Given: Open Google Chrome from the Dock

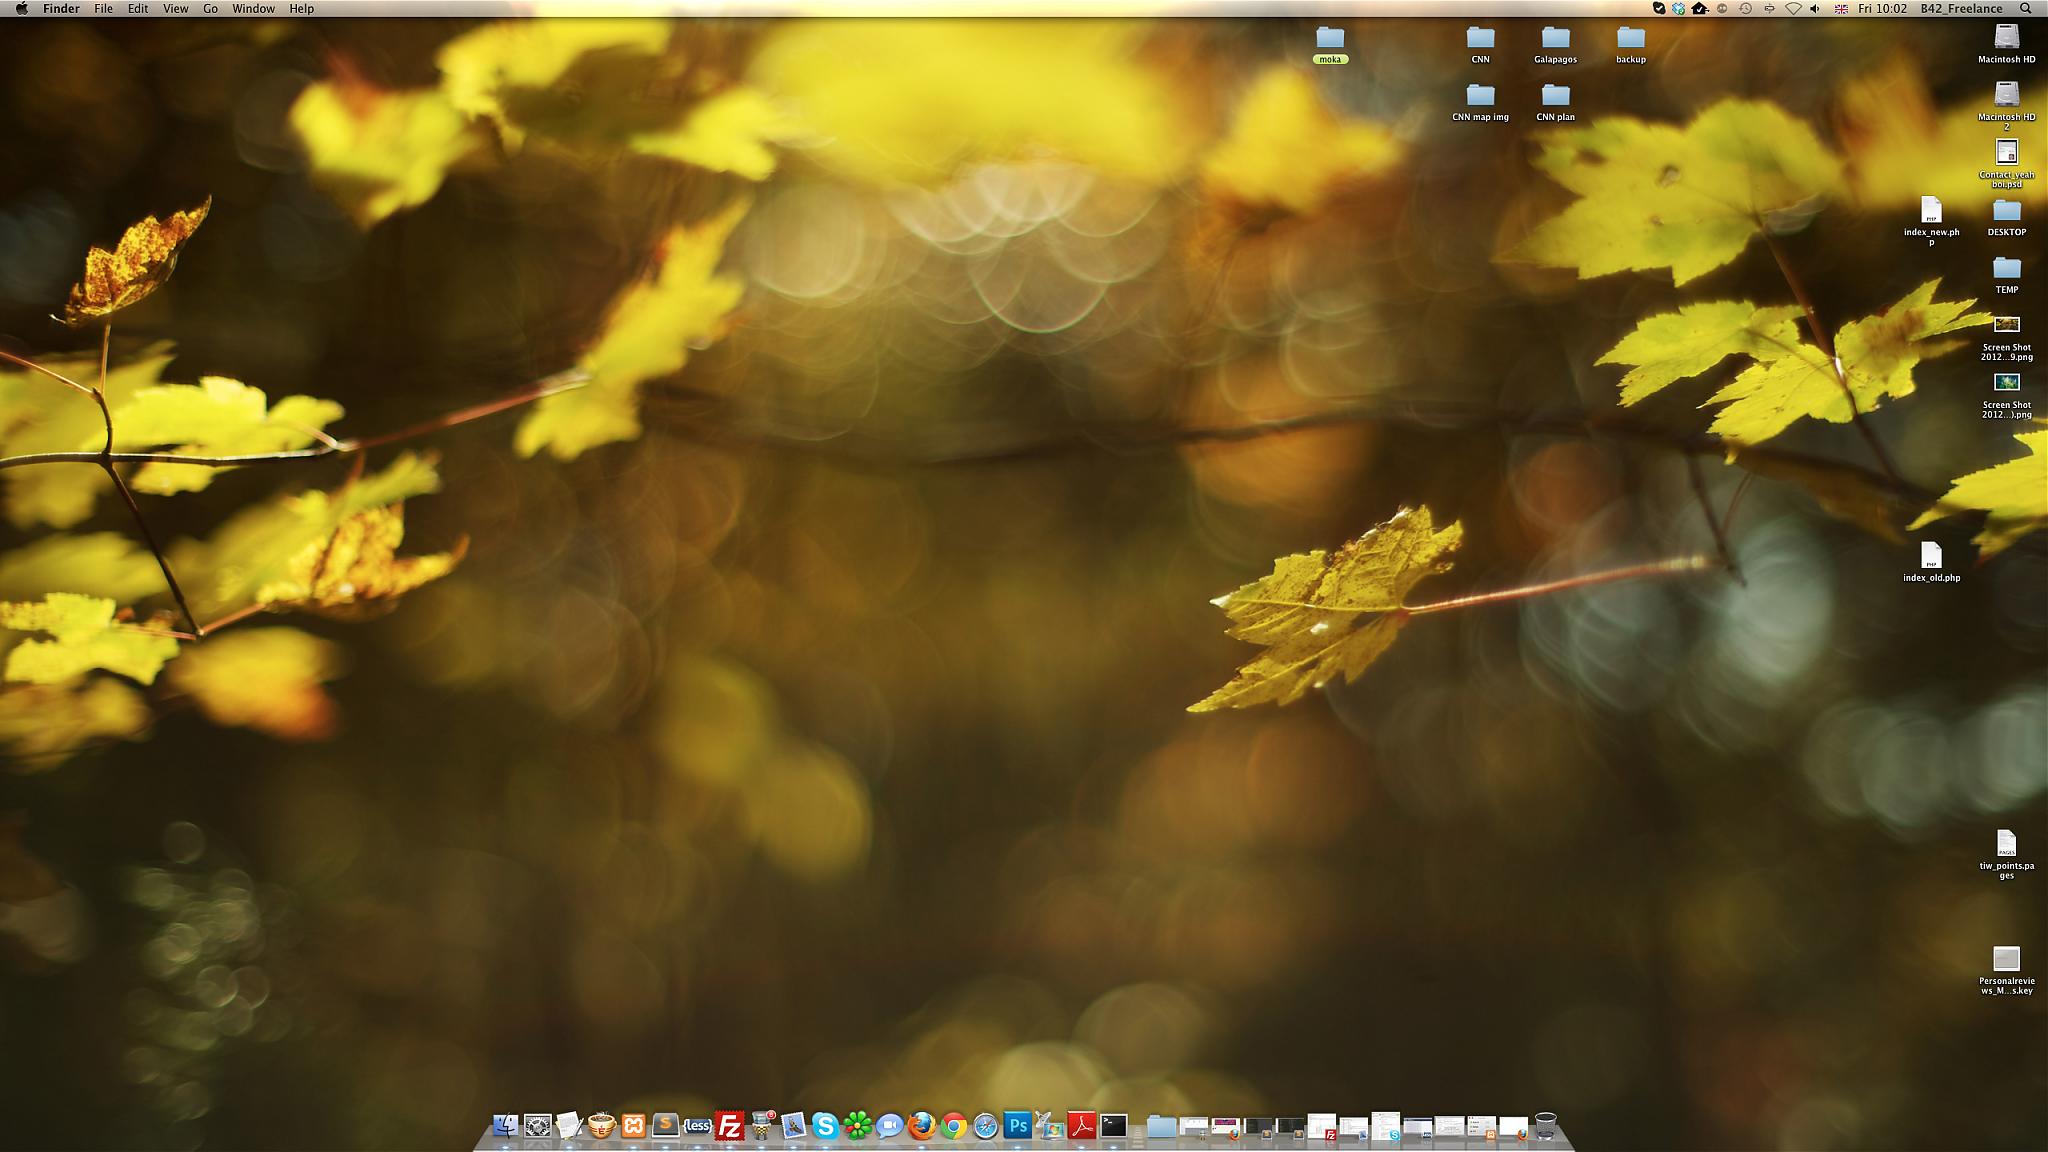Looking at the screenshot, I should [953, 1127].
